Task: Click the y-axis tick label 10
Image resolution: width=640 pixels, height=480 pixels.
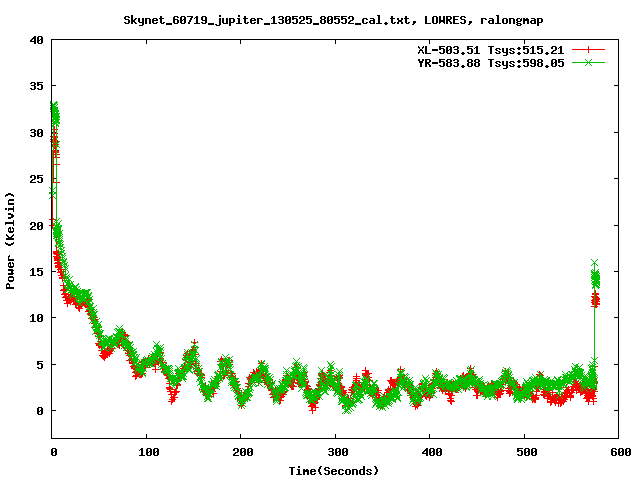Action: 36,318
